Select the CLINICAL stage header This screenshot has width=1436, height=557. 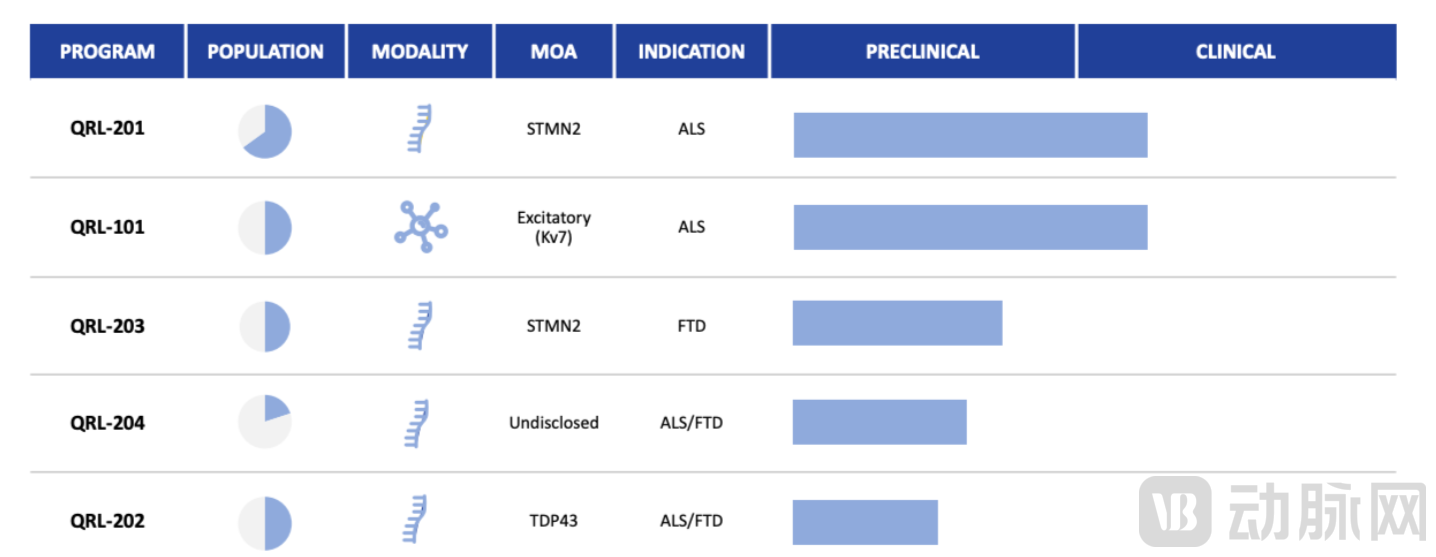coord(1235,52)
